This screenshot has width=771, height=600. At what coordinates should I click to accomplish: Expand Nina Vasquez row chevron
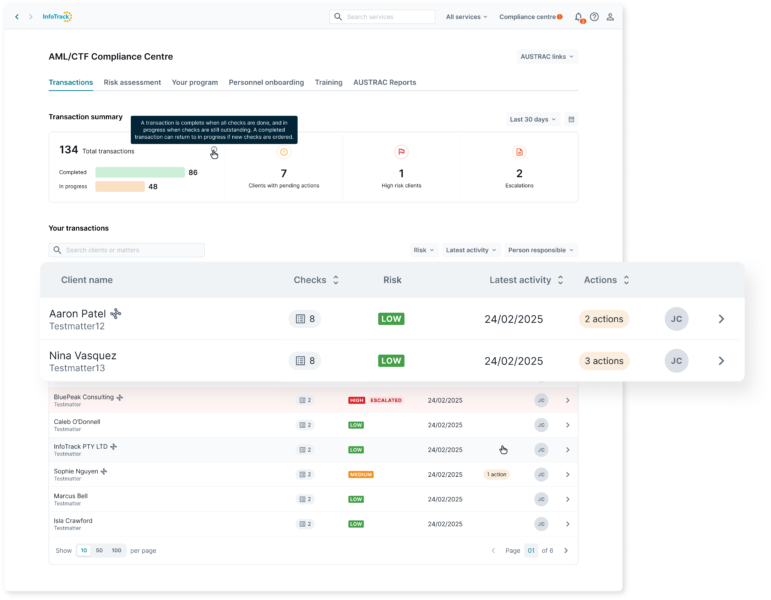(x=721, y=361)
